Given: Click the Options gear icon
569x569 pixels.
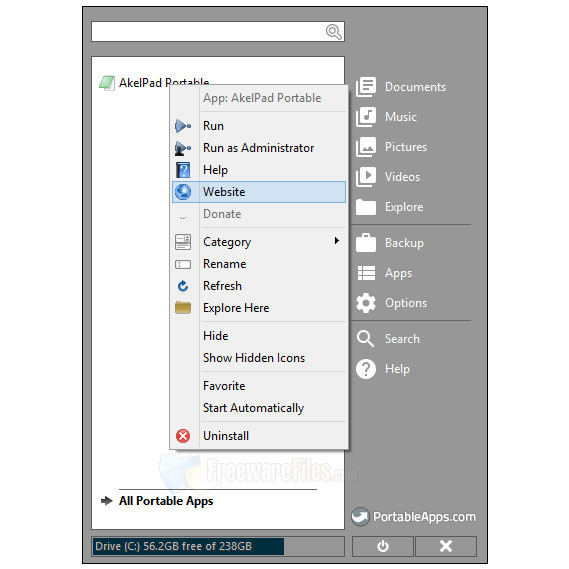Looking at the screenshot, I should click(x=366, y=303).
